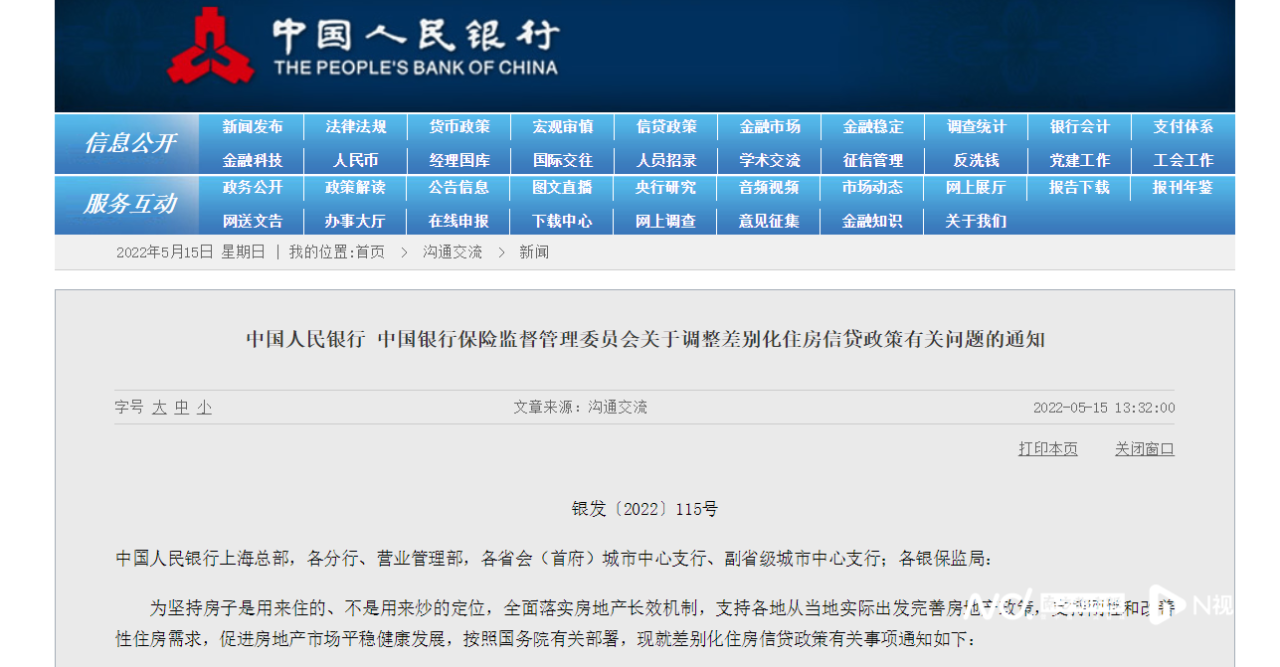Click the date text 2022年5月15日 星期日
1280x667 pixels.
click(x=191, y=252)
